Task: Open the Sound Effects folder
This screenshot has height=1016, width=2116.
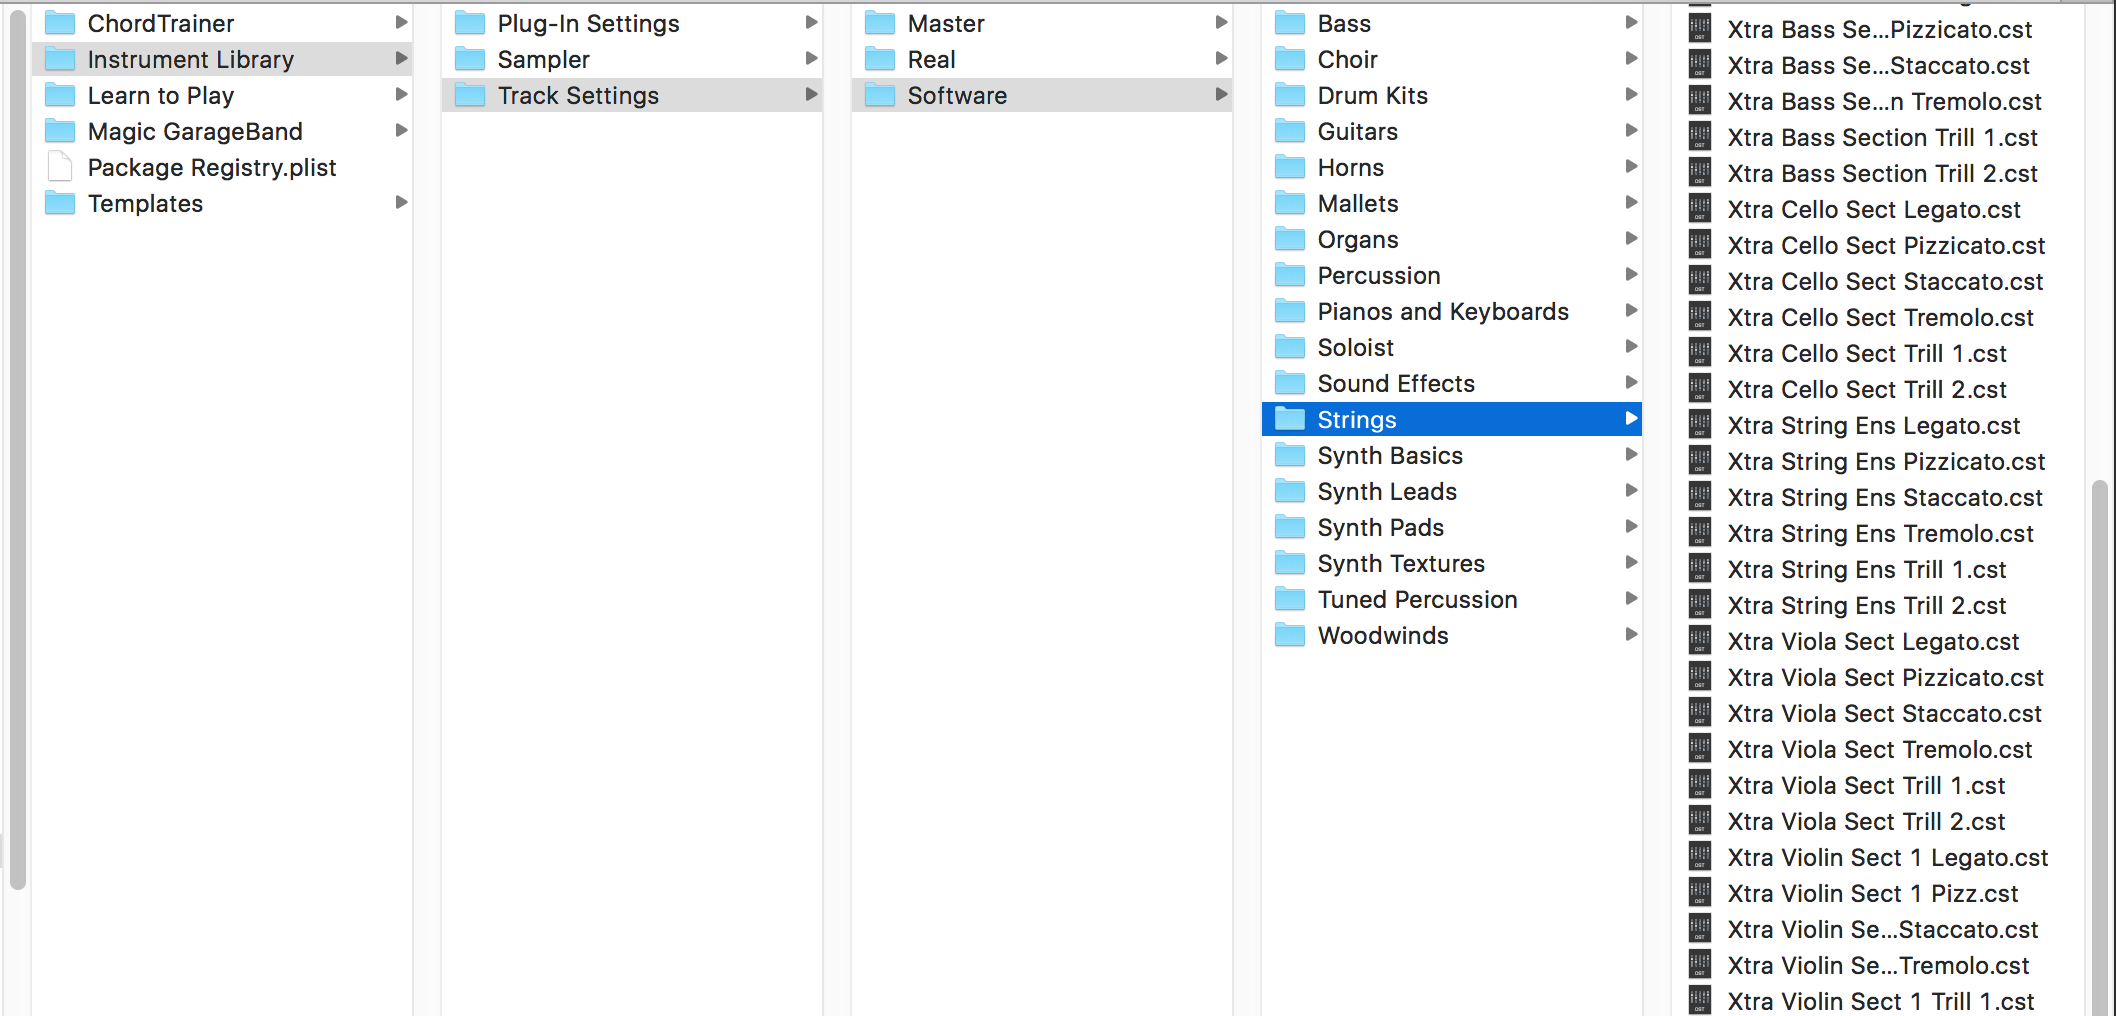Action: click(x=1395, y=383)
